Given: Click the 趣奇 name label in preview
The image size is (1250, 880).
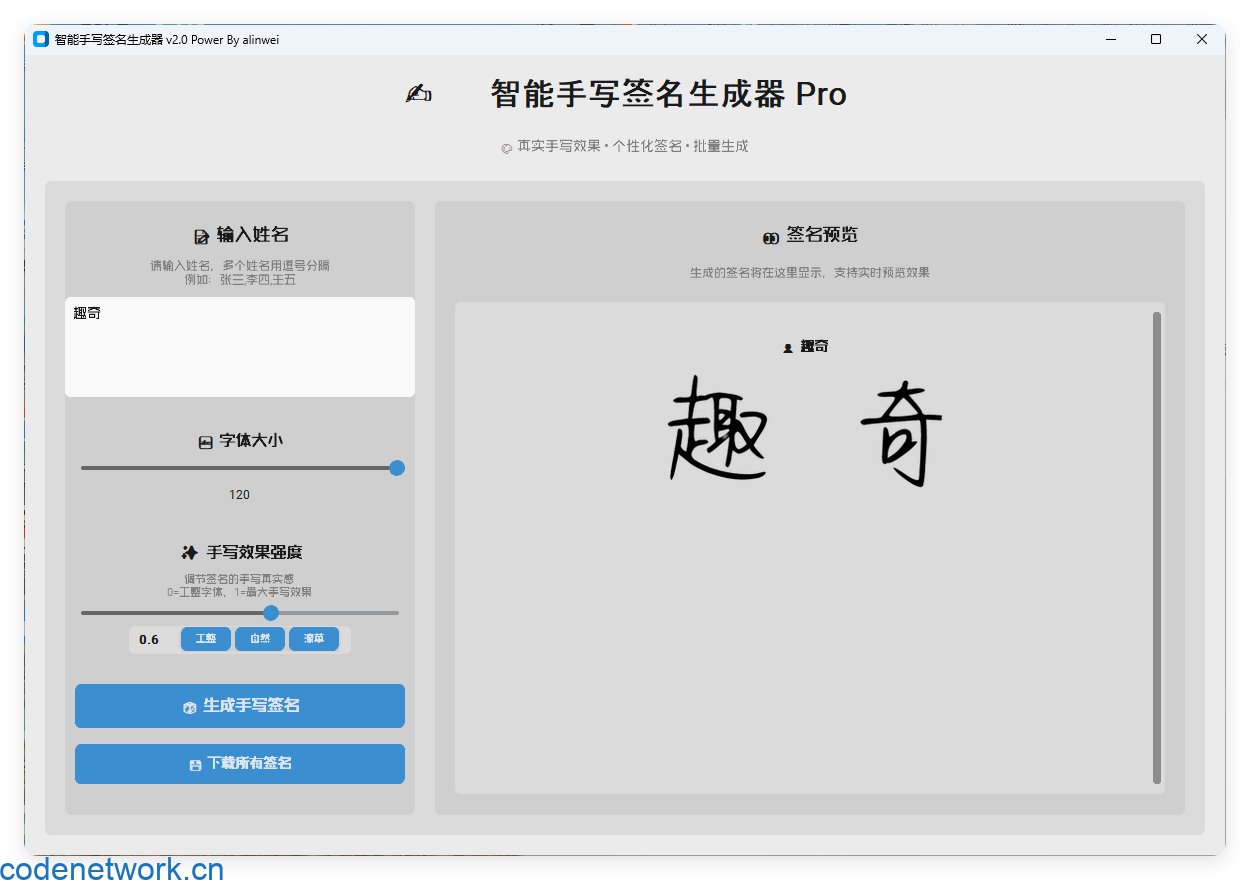Looking at the screenshot, I should 814,347.
